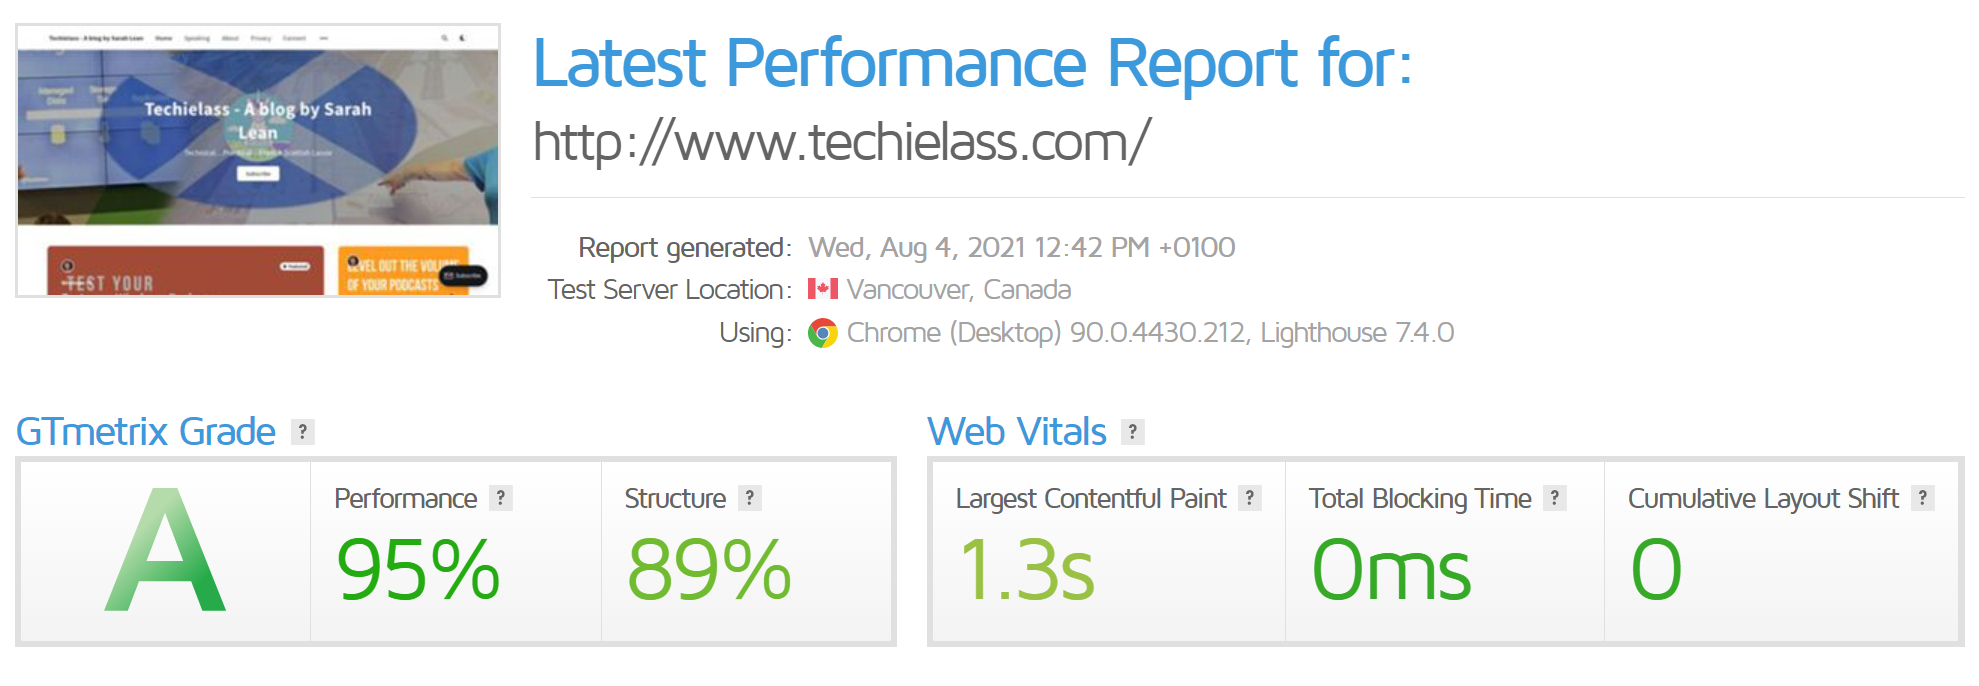This screenshot has height=686, width=1979.
Task: Click the 1.3s Largest Contentful Paint value
Action: tap(1027, 570)
